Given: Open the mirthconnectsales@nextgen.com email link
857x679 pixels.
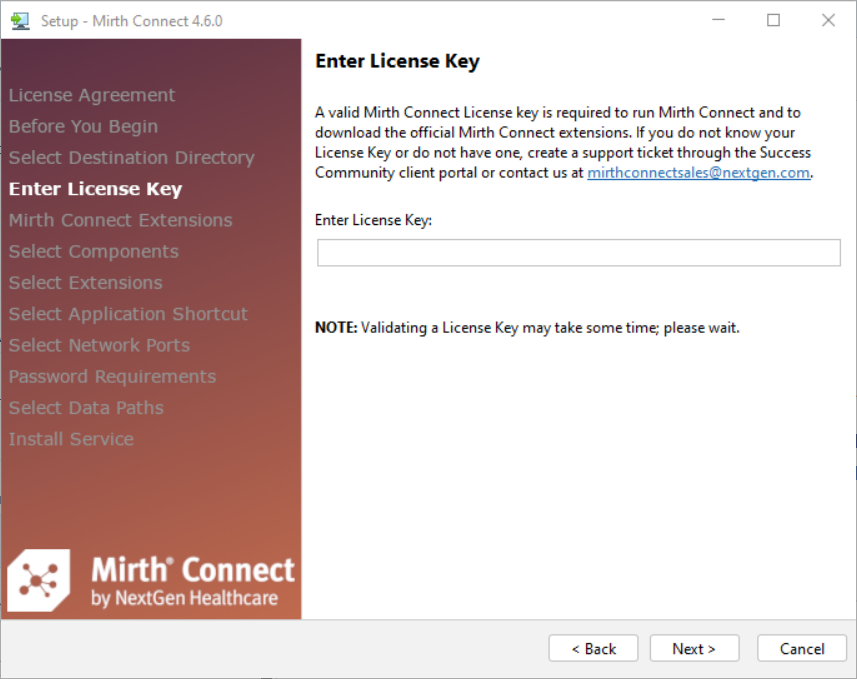Looking at the screenshot, I should 698,172.
